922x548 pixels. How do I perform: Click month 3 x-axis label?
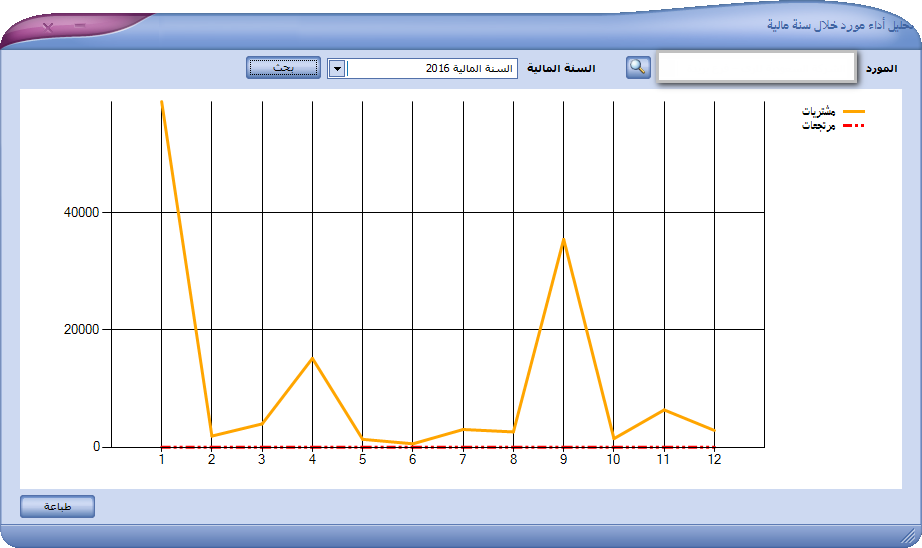point(262,460)
